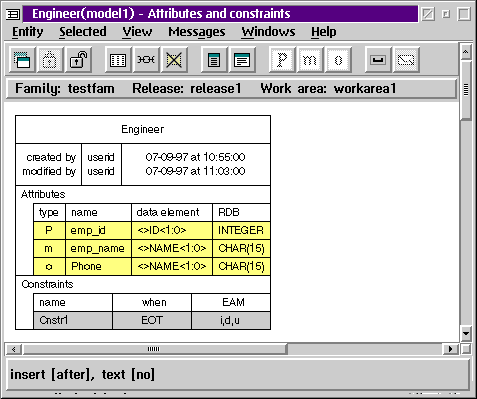Click the narrow document list icon
This screenshot has height=399, width=477.
pyautogui.click(x=214, y=60)
